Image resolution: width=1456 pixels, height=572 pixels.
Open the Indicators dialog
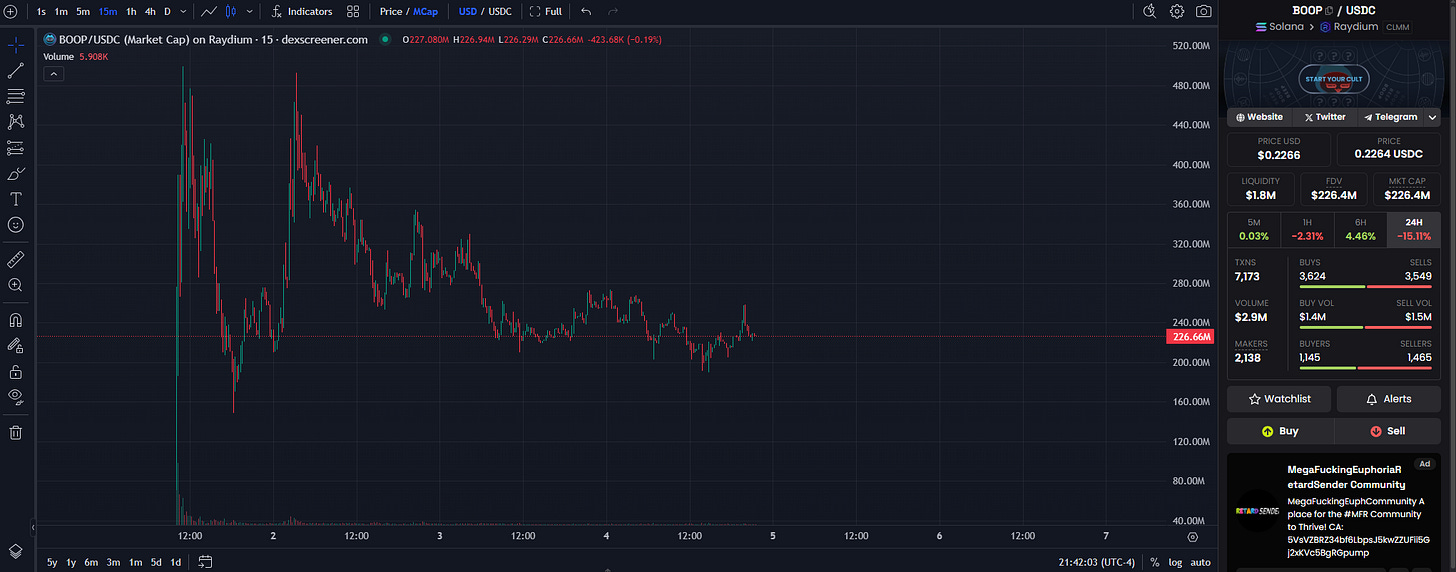(302, 11)
